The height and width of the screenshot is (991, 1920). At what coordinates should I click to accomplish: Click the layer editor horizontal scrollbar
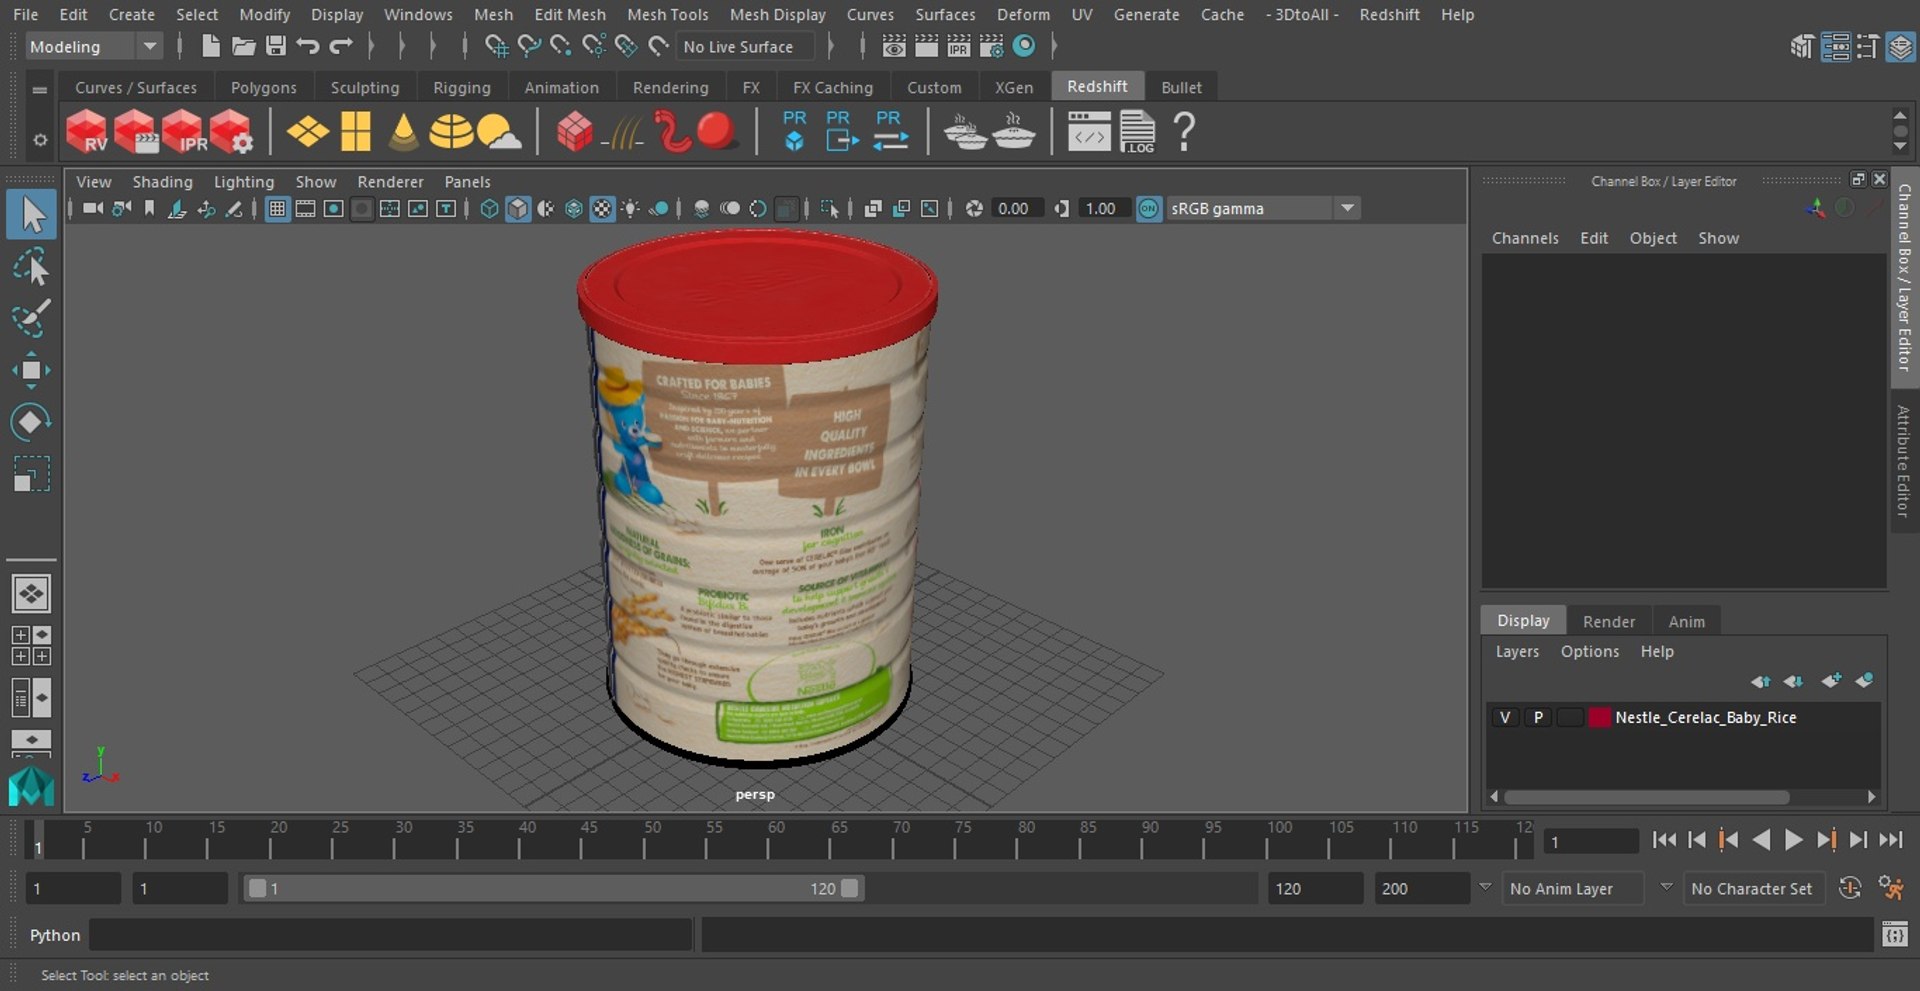tap(1646, 797)
